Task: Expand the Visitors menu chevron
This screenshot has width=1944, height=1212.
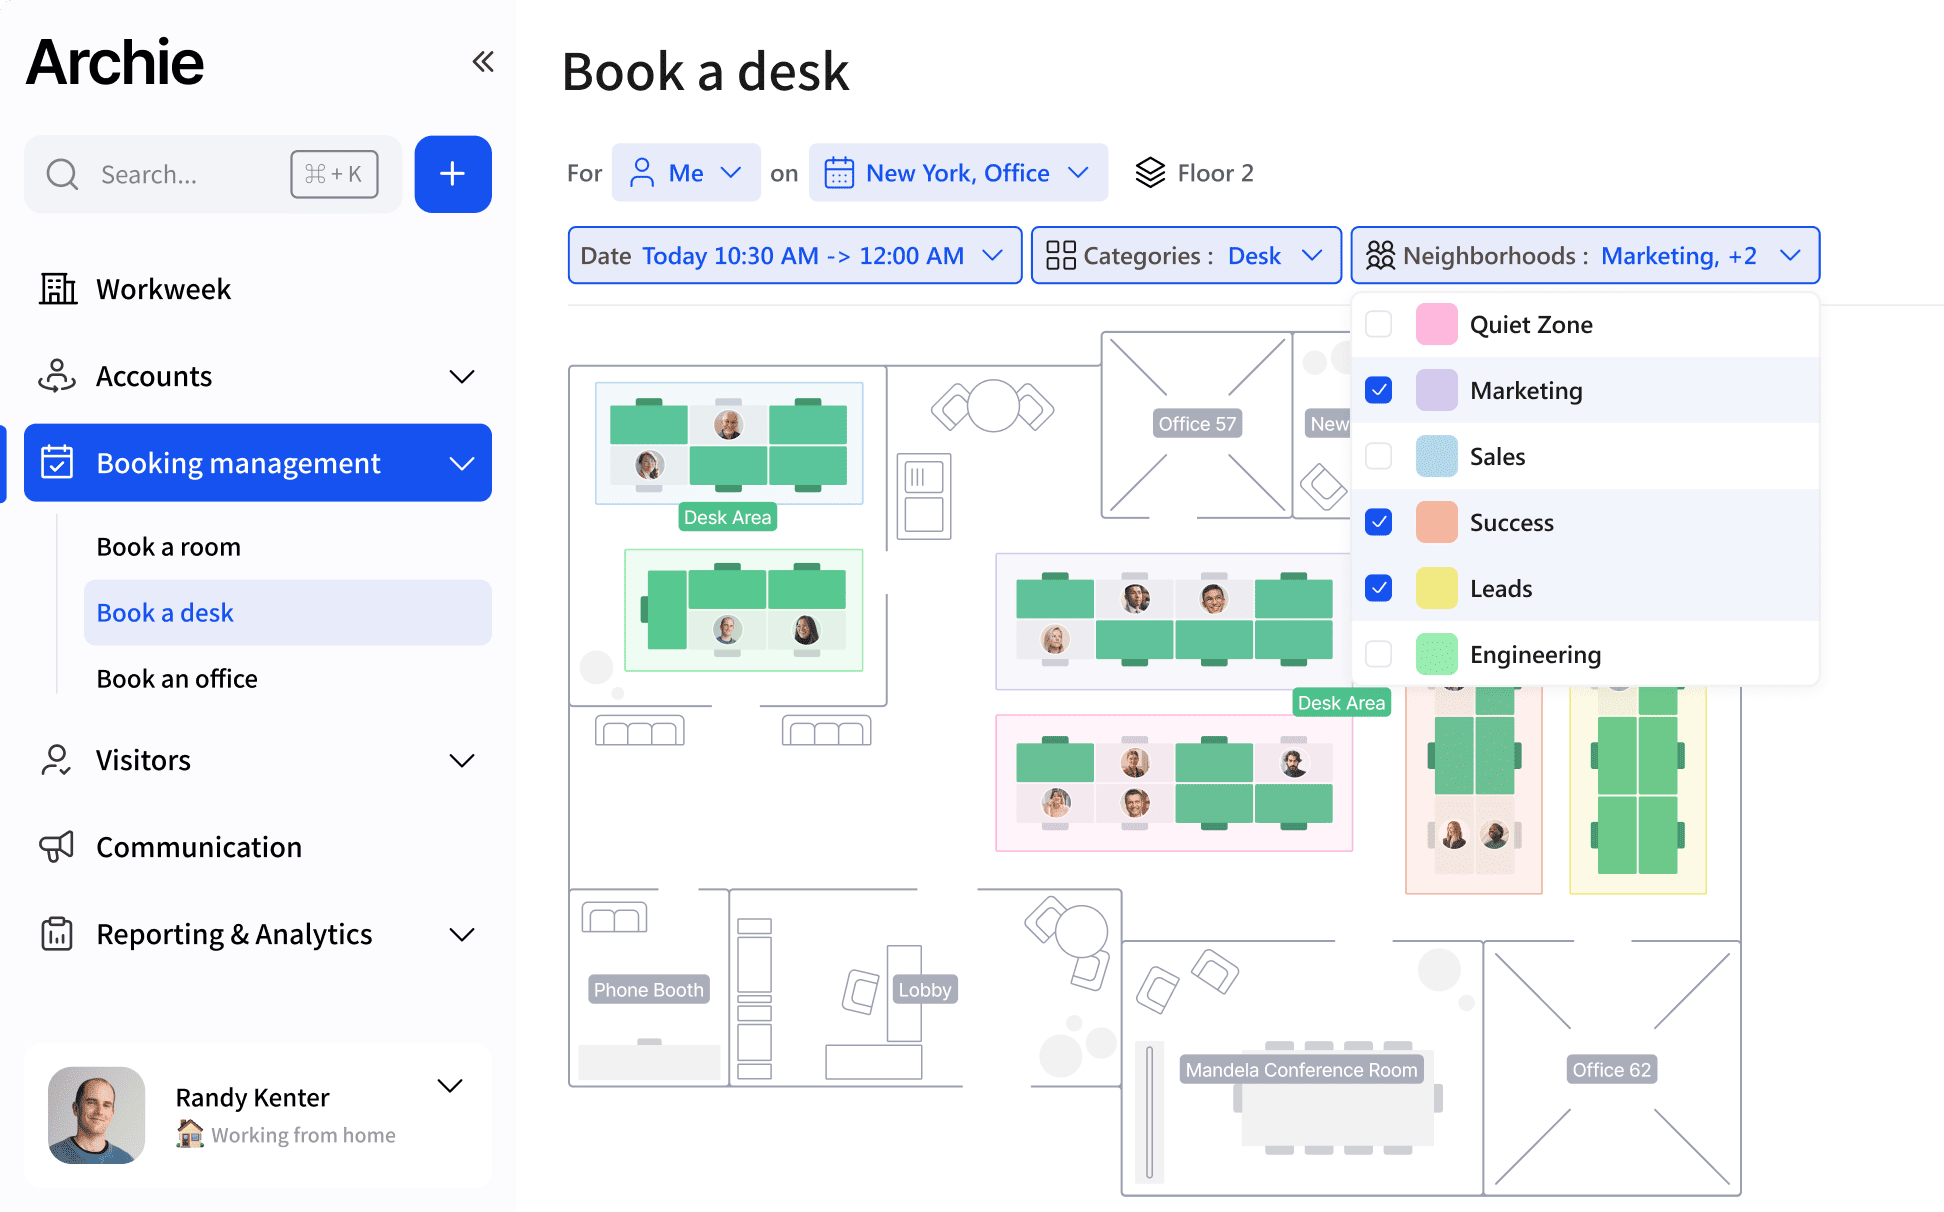Action: click(462, 760)
